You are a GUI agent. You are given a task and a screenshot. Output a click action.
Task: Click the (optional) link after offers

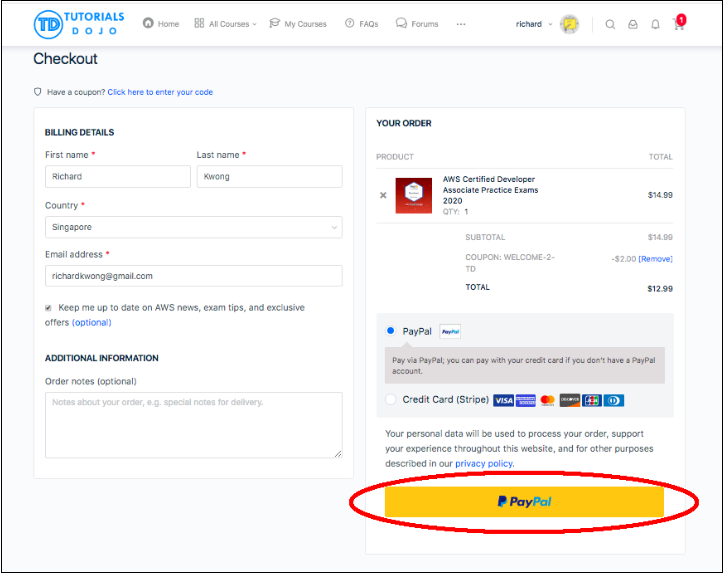tap(91, 322)
